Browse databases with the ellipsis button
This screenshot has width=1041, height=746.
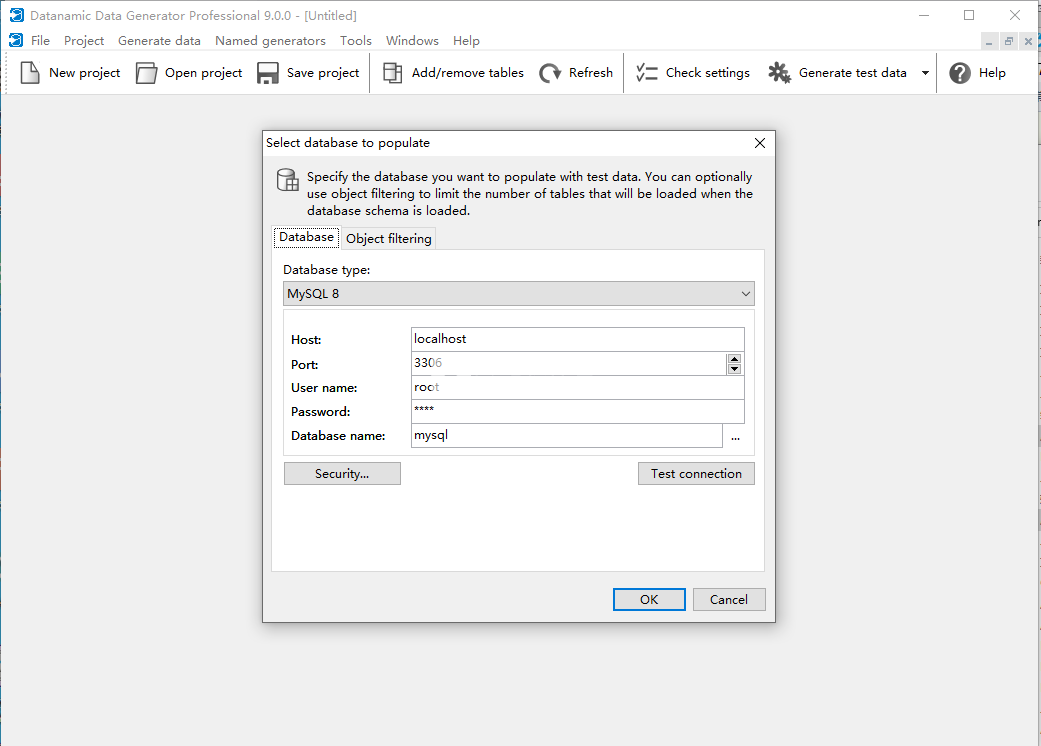736,437
